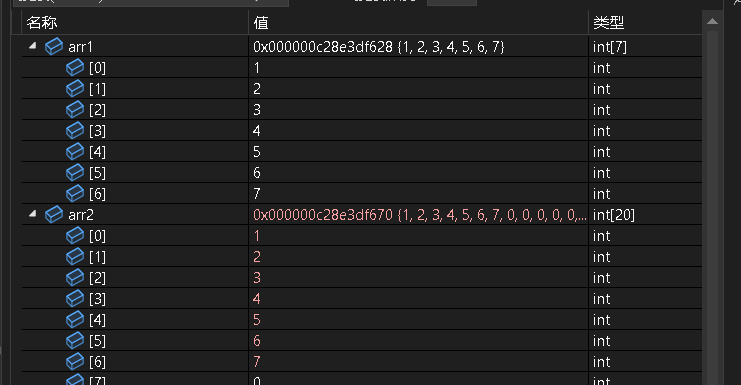Select value 5 of arr1 [4]
The image size is (741, 385).
(x=257, y=152)
